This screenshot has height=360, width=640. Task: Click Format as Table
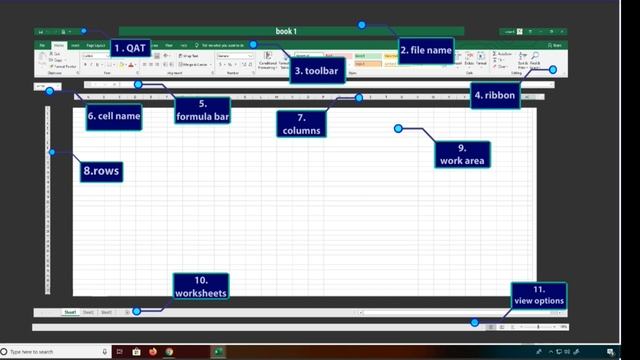(x=284, y=60)
